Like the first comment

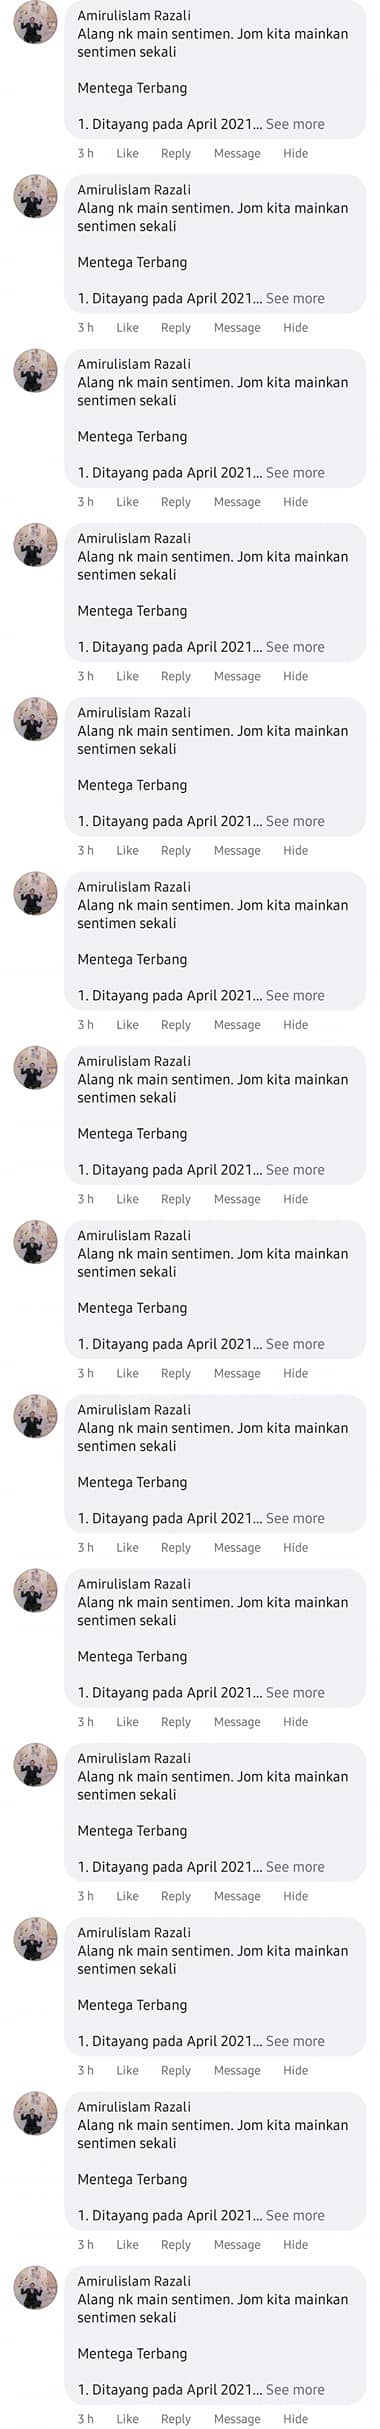click(127, 153)
